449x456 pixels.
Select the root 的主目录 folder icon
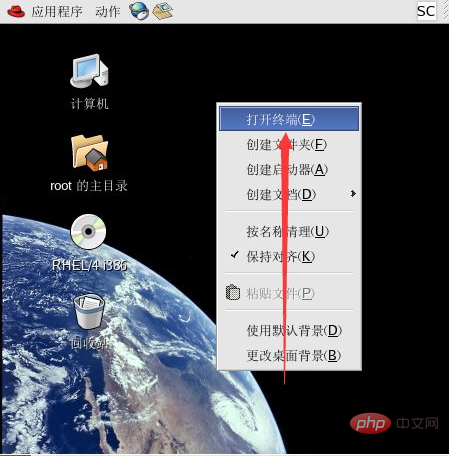(x=89, y=152)
